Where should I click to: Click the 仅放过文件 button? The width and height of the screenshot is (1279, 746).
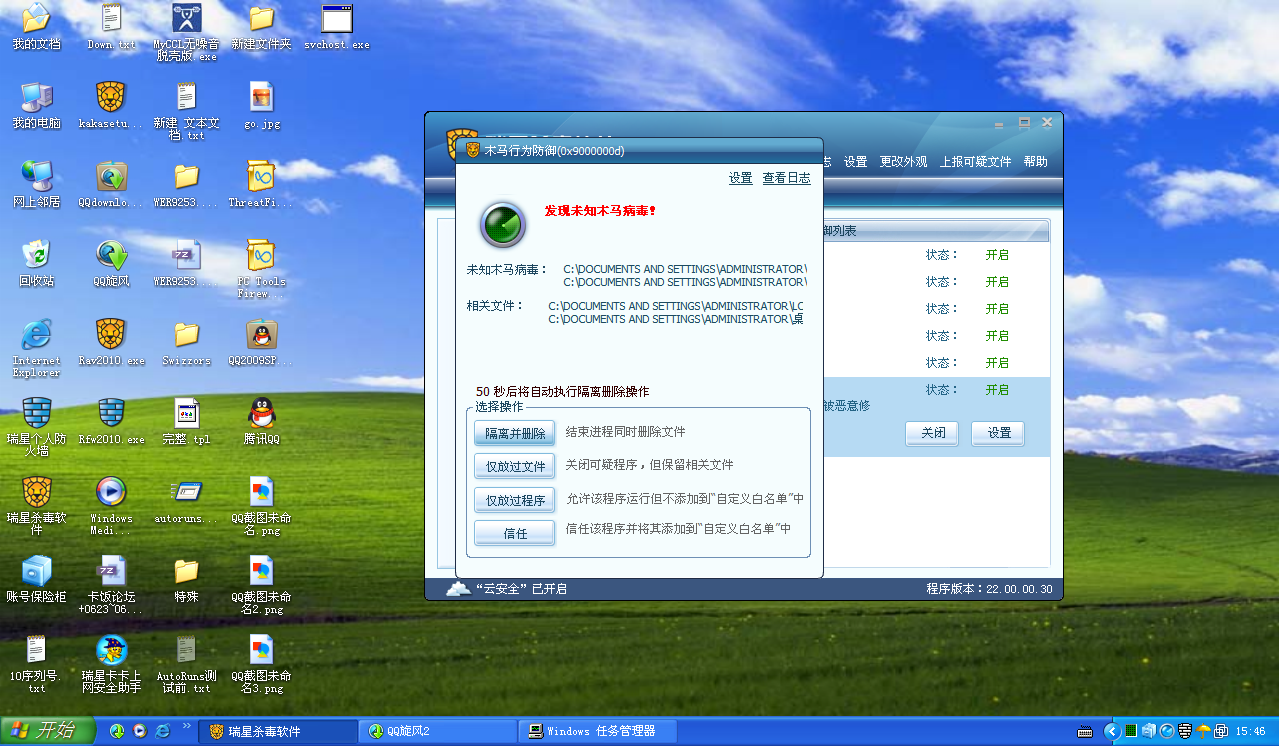[x=514, y=466]
